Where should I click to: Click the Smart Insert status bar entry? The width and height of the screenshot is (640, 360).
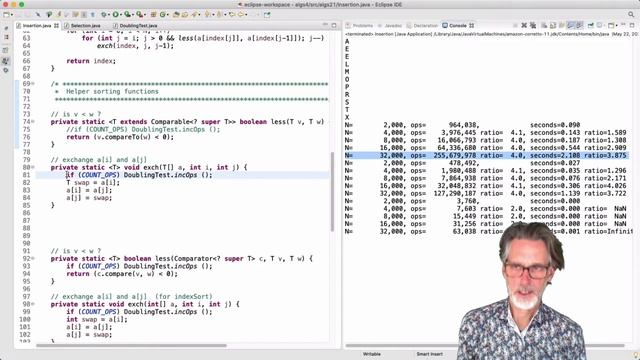click(x=429, y=354)
